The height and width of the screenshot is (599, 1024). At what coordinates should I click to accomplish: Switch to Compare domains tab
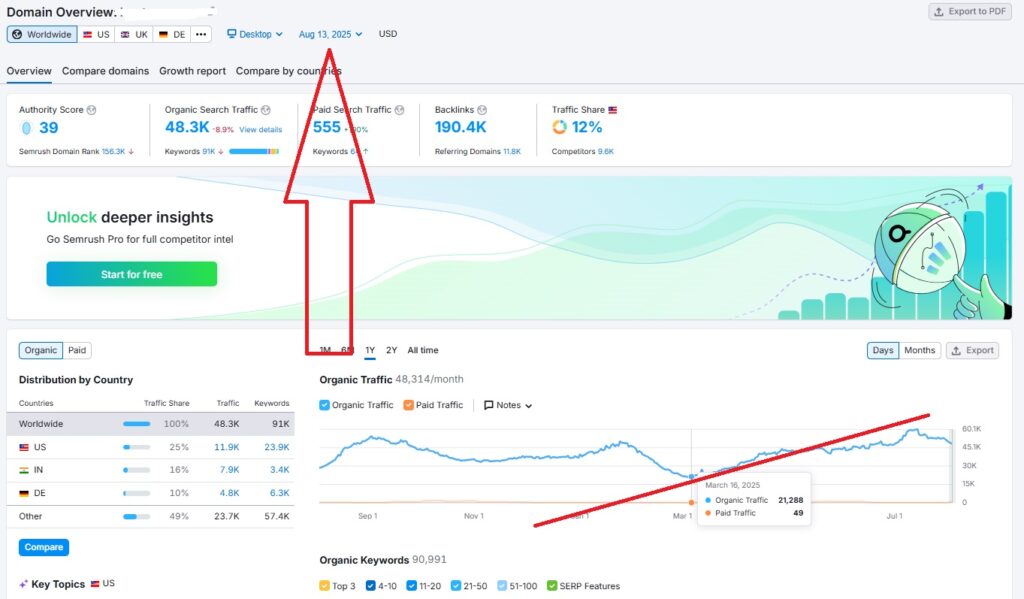(x=105, y=71)
